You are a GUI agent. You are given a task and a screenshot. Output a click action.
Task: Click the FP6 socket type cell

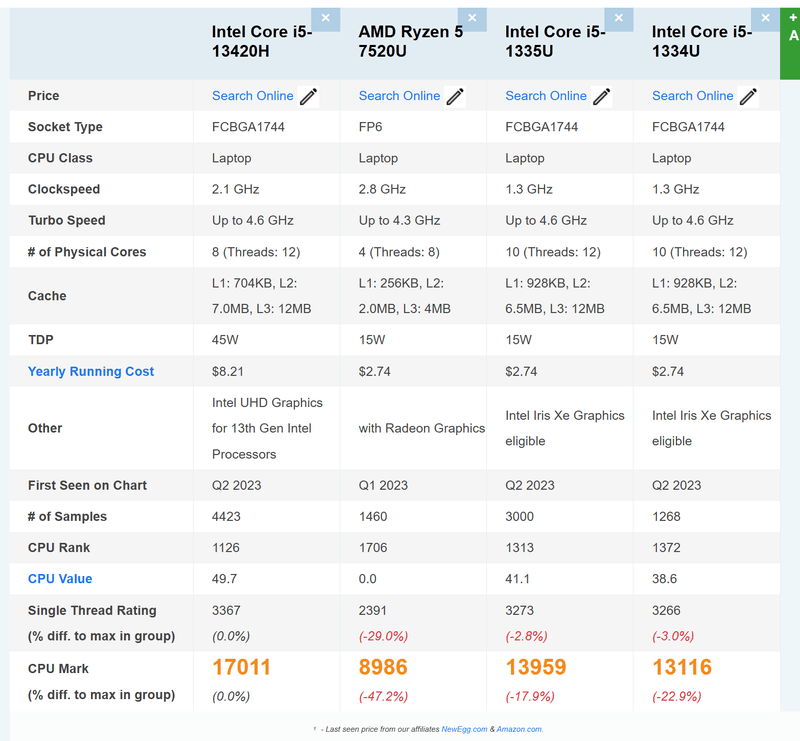click(x=370, y=127)
